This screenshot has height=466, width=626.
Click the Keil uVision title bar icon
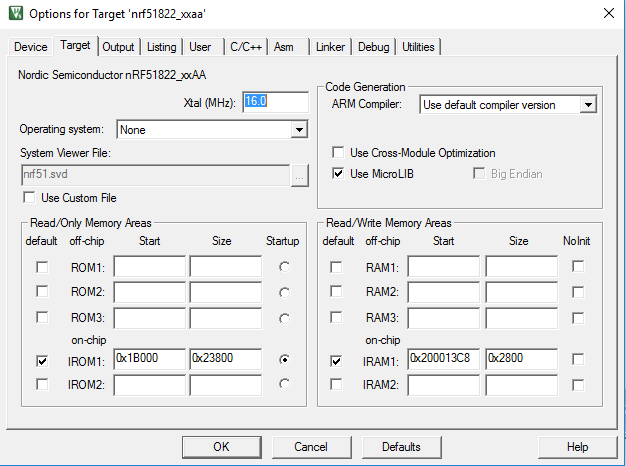pyautogui.click(x=16, y=13)
